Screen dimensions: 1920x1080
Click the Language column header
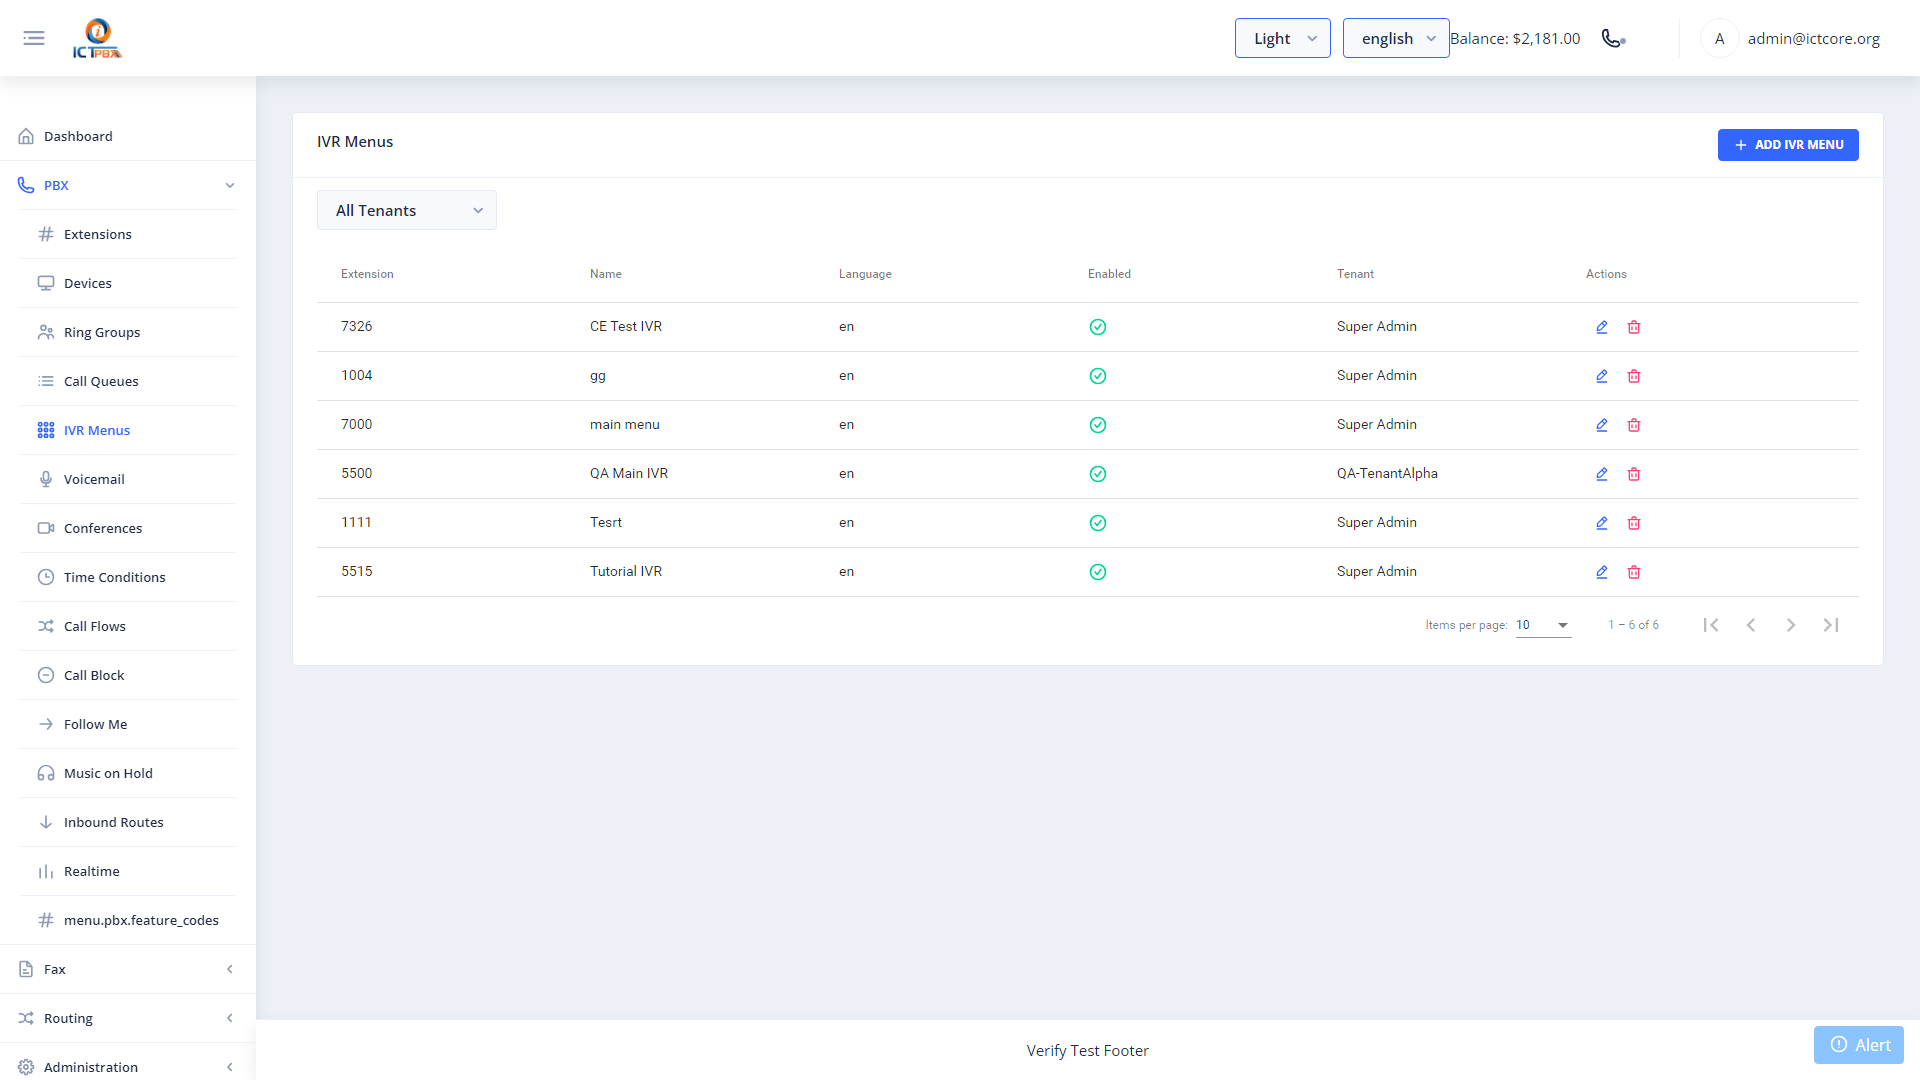(x=865, y=274)
